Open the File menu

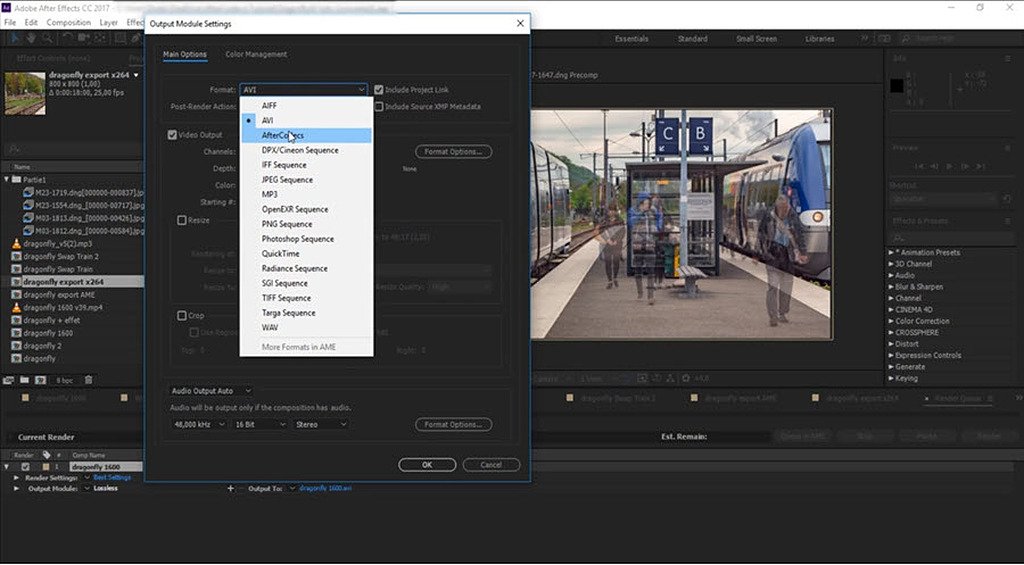10,22
